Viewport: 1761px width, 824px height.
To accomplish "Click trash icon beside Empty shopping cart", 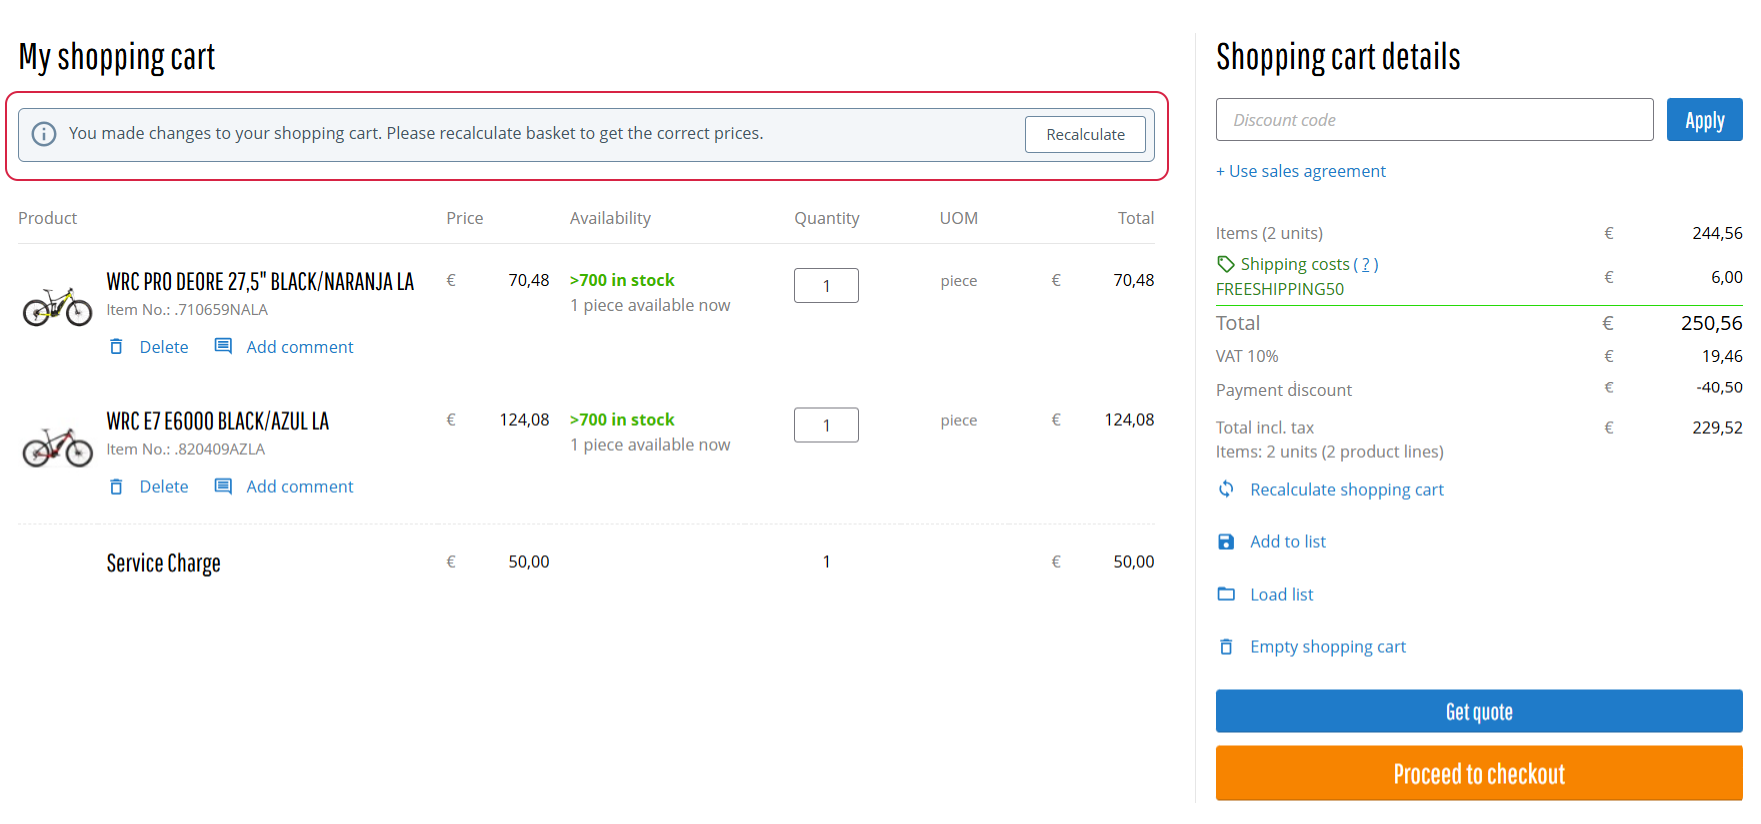I will coord(1226,647).
